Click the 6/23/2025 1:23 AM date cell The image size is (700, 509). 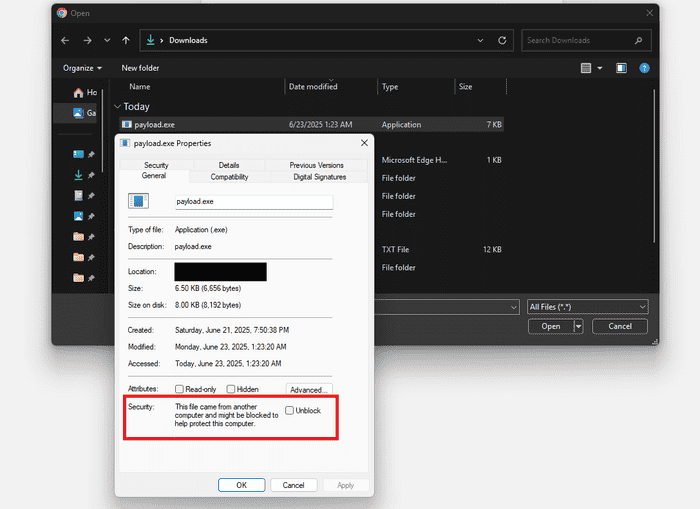[x=321, y=125]
